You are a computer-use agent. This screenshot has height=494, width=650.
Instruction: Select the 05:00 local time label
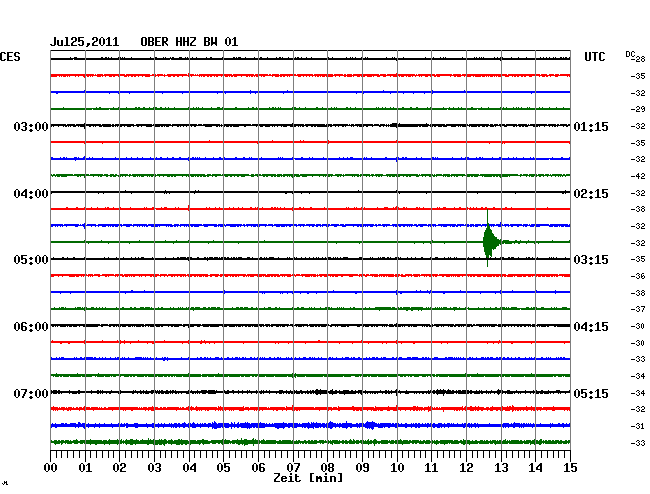31,260
